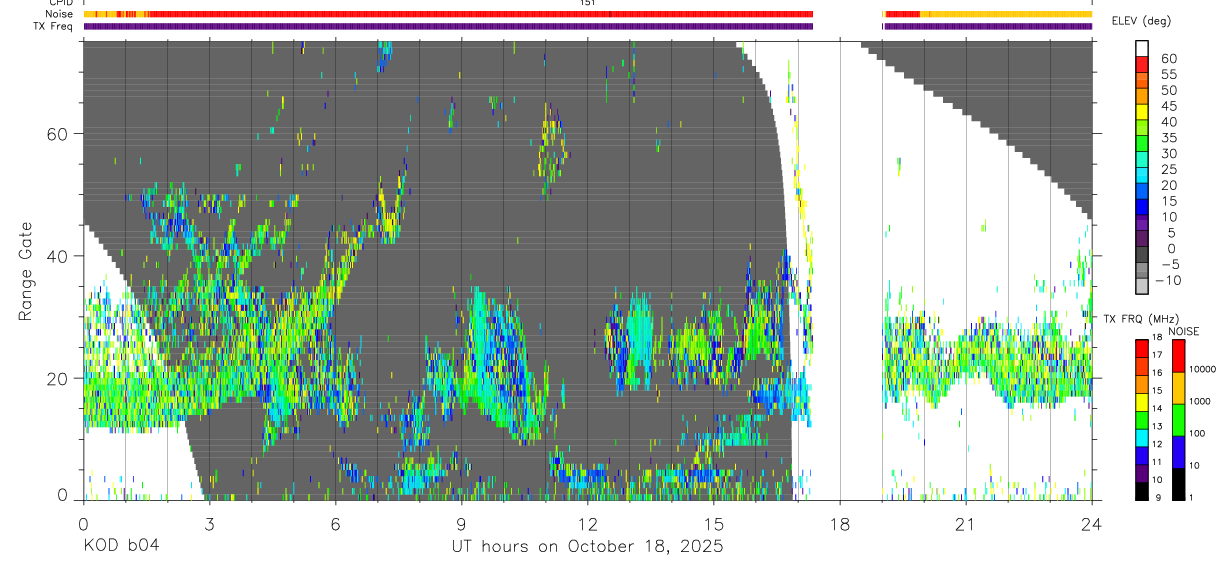Image resolution: width=1228 pixels, height=567 pixels.
Task: Click the black 9–10 MHz swatch in TX FRQ scale
Action: coord(1142,492)
